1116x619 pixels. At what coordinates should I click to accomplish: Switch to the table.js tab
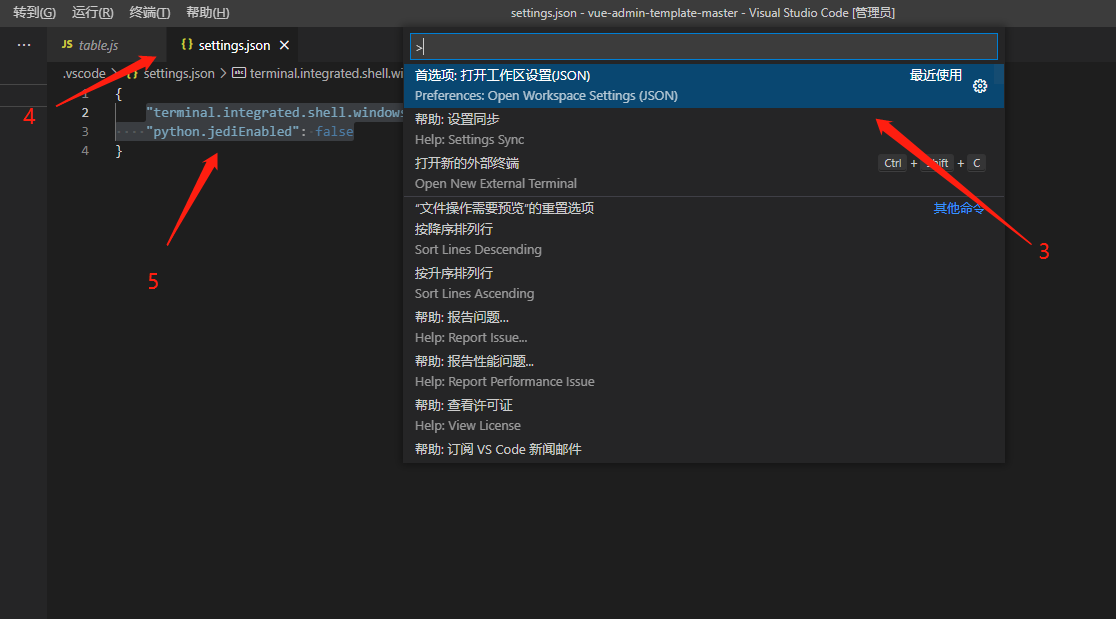107,45
